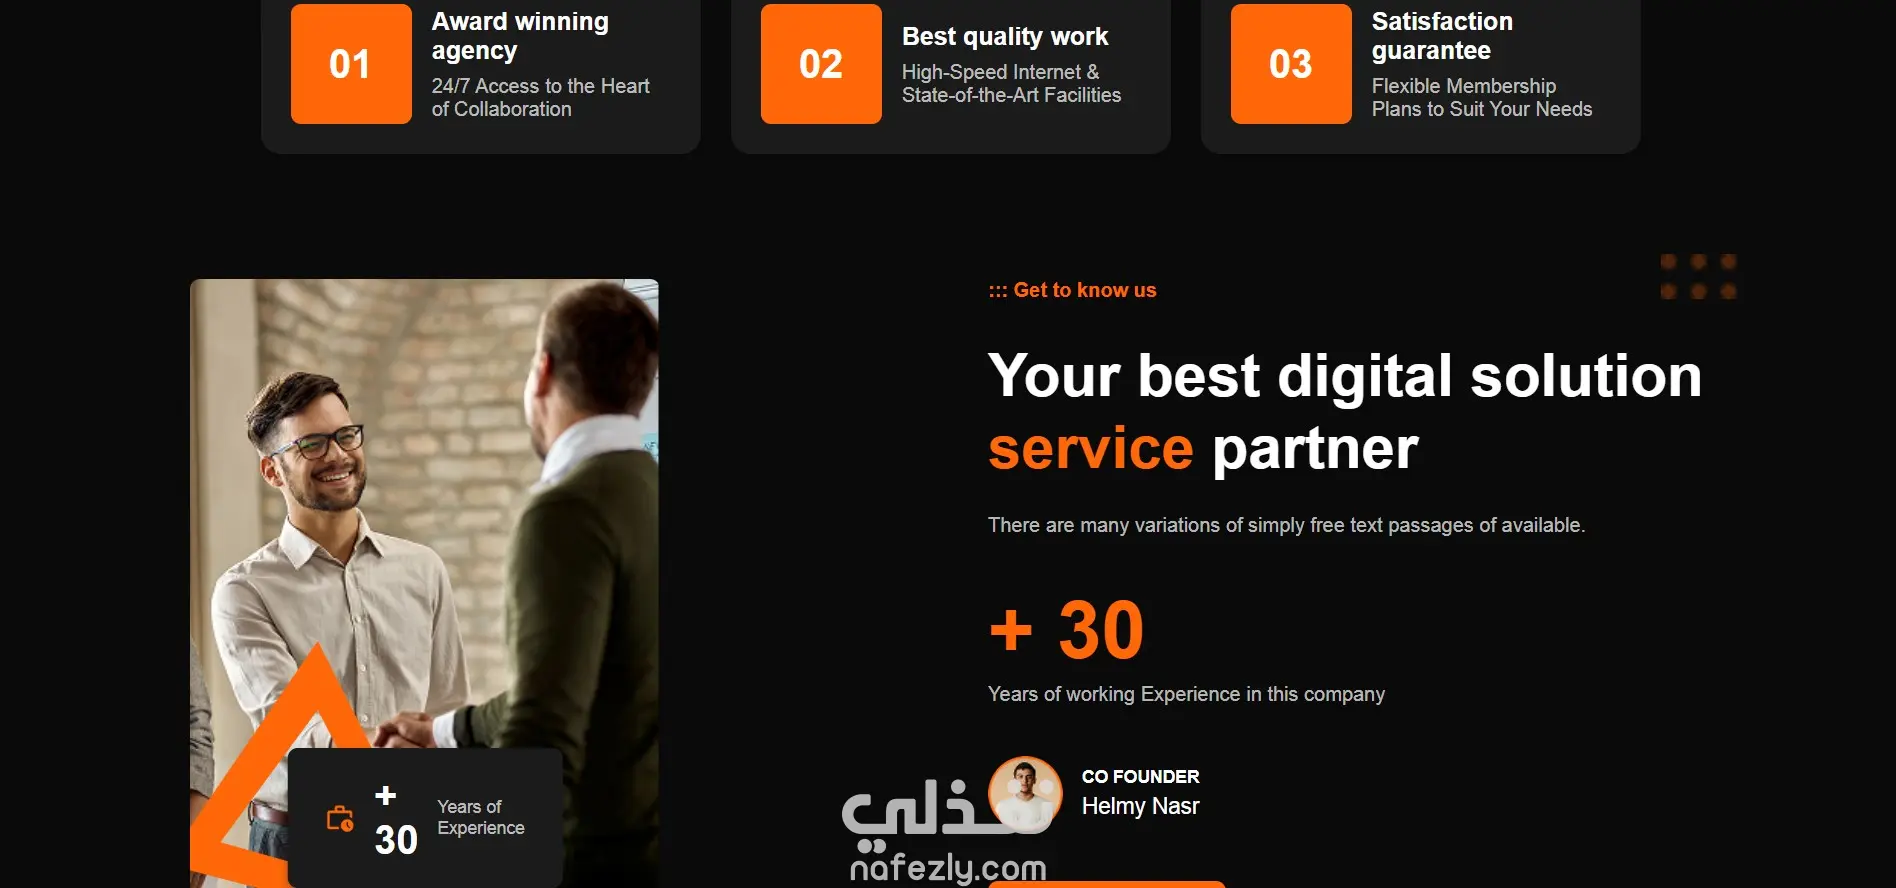
Task: Click the orange 03 number badge
Action: tap(1291, 64)
